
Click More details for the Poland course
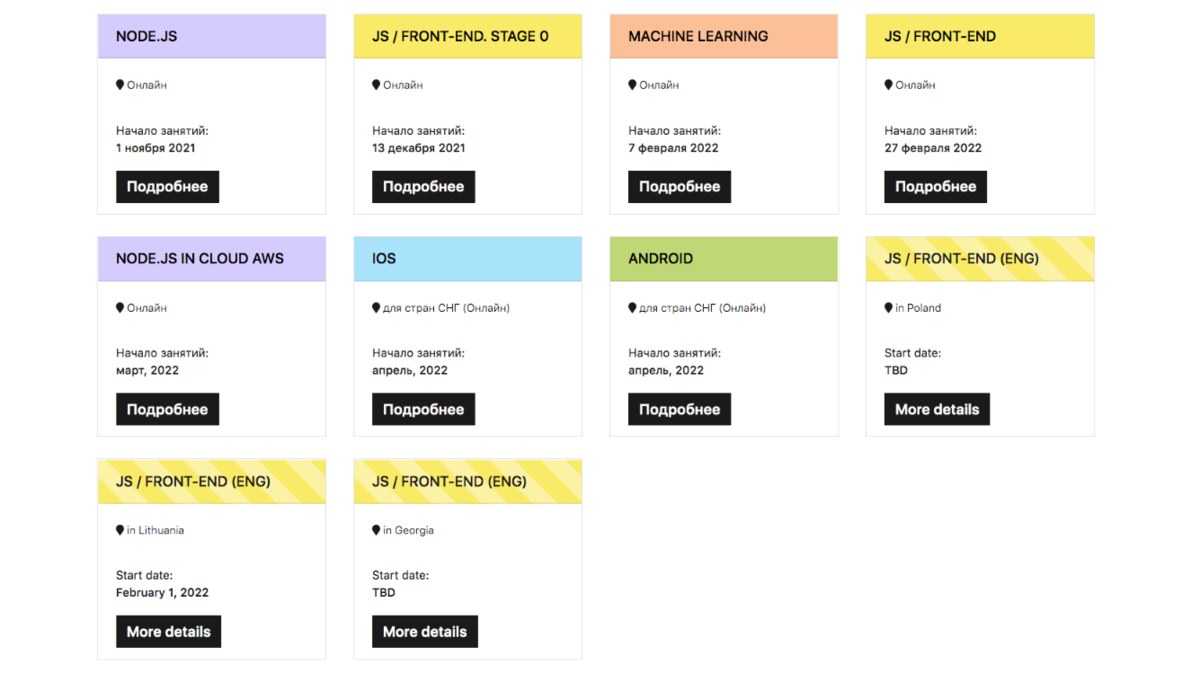936,409
